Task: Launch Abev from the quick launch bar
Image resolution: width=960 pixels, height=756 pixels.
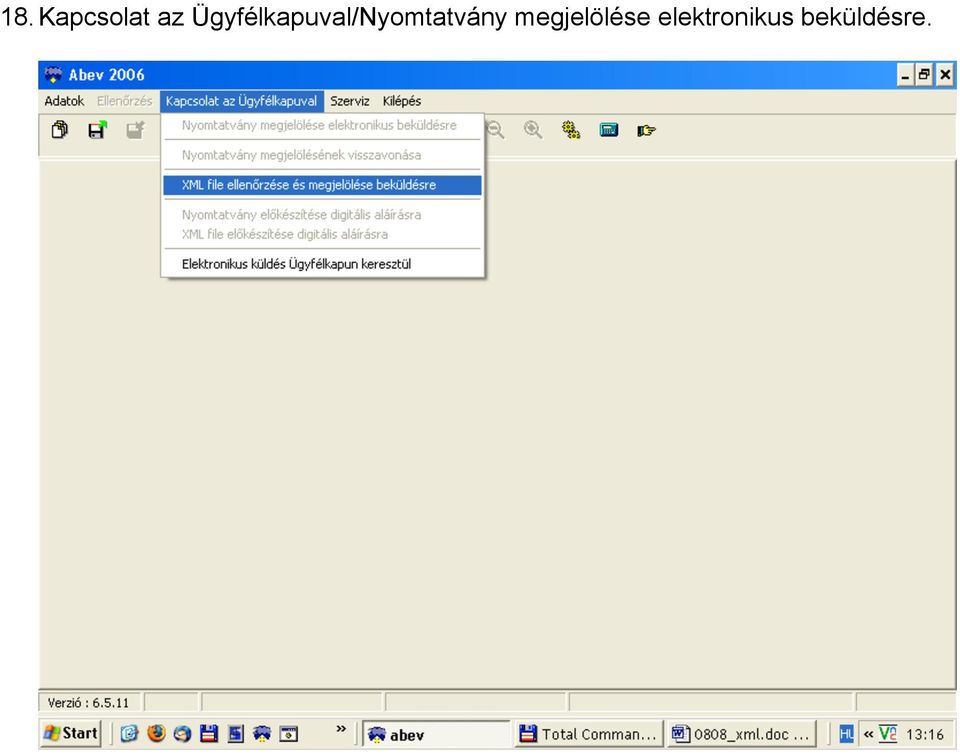Action: click(x=262, y=733)
